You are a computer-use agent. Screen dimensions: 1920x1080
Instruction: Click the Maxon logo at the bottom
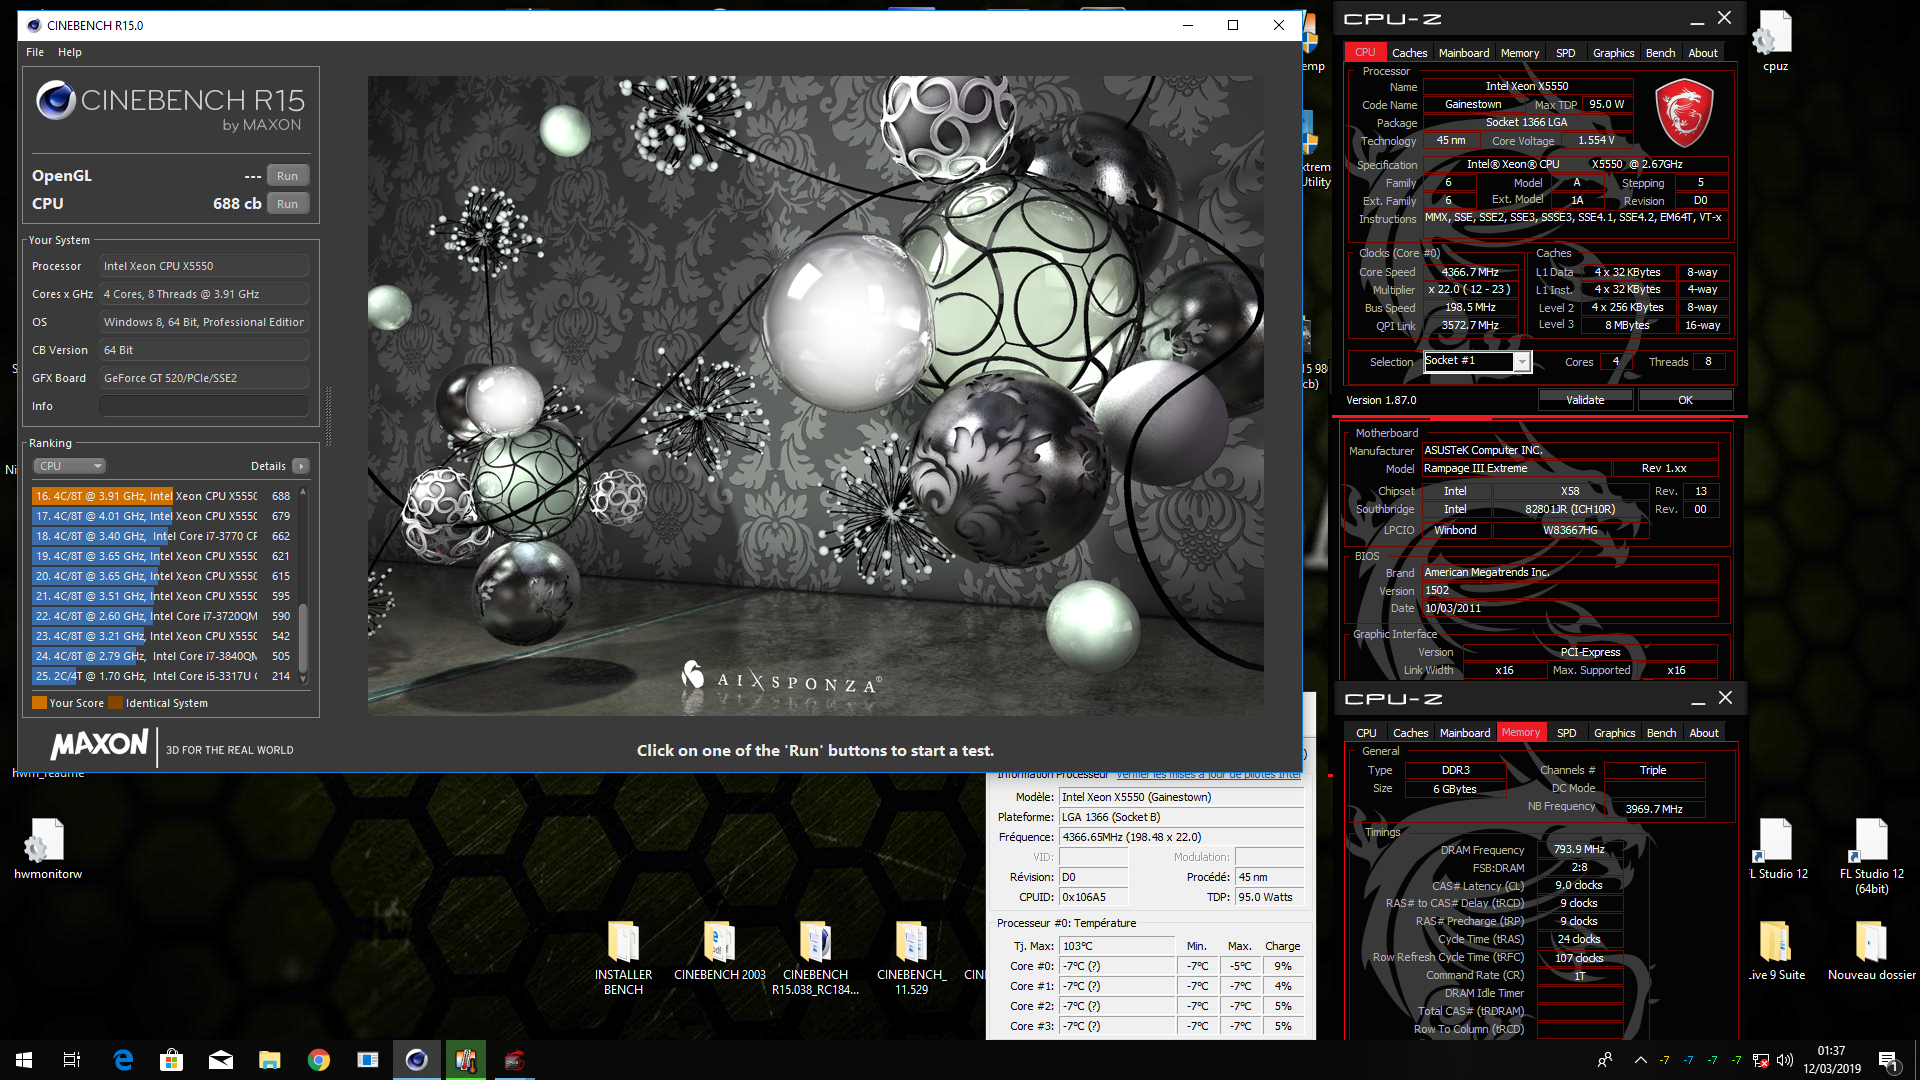coord(100,745)
